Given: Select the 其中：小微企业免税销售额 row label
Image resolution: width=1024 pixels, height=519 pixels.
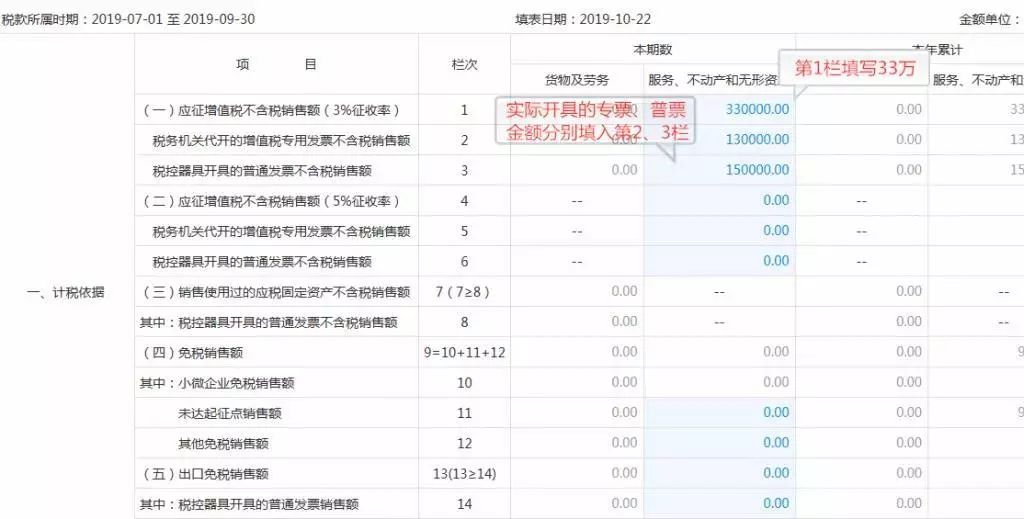Looking at the screenshot, I should click(217, 383).
